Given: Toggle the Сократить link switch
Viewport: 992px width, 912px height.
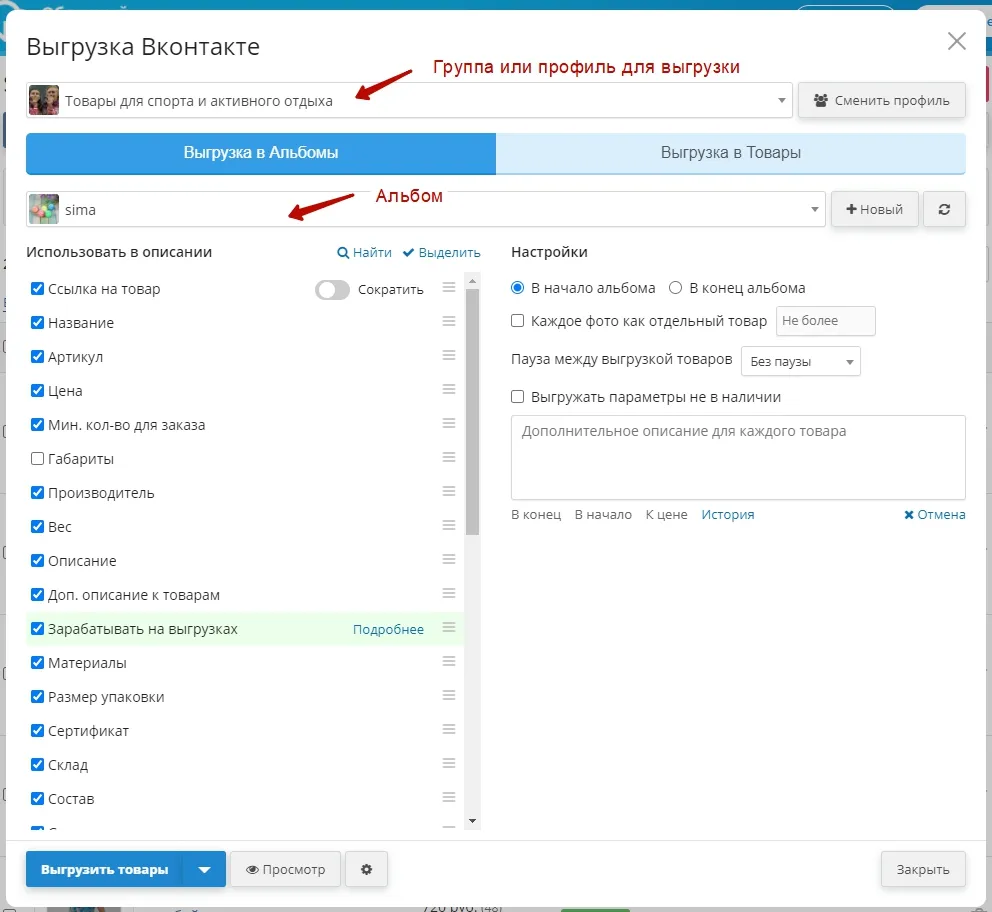Looking at the screenshot, I should [x=332, y=290].
